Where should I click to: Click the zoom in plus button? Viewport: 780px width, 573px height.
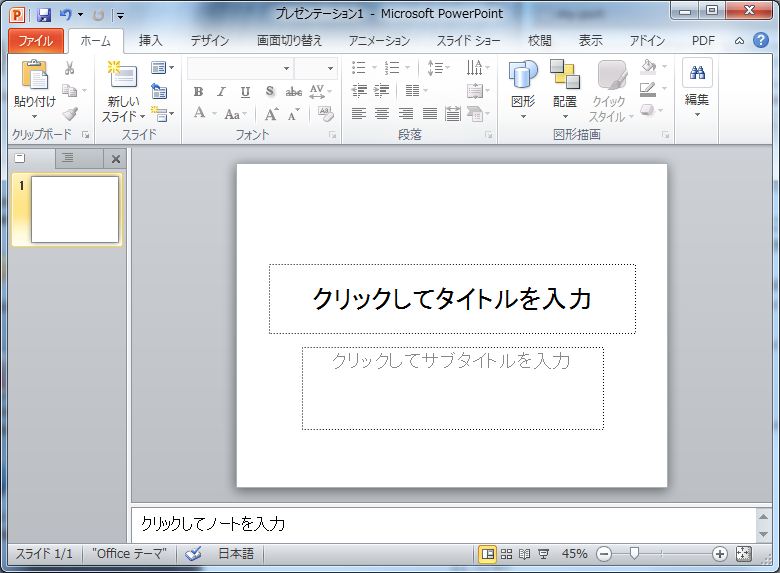point(720,554)
